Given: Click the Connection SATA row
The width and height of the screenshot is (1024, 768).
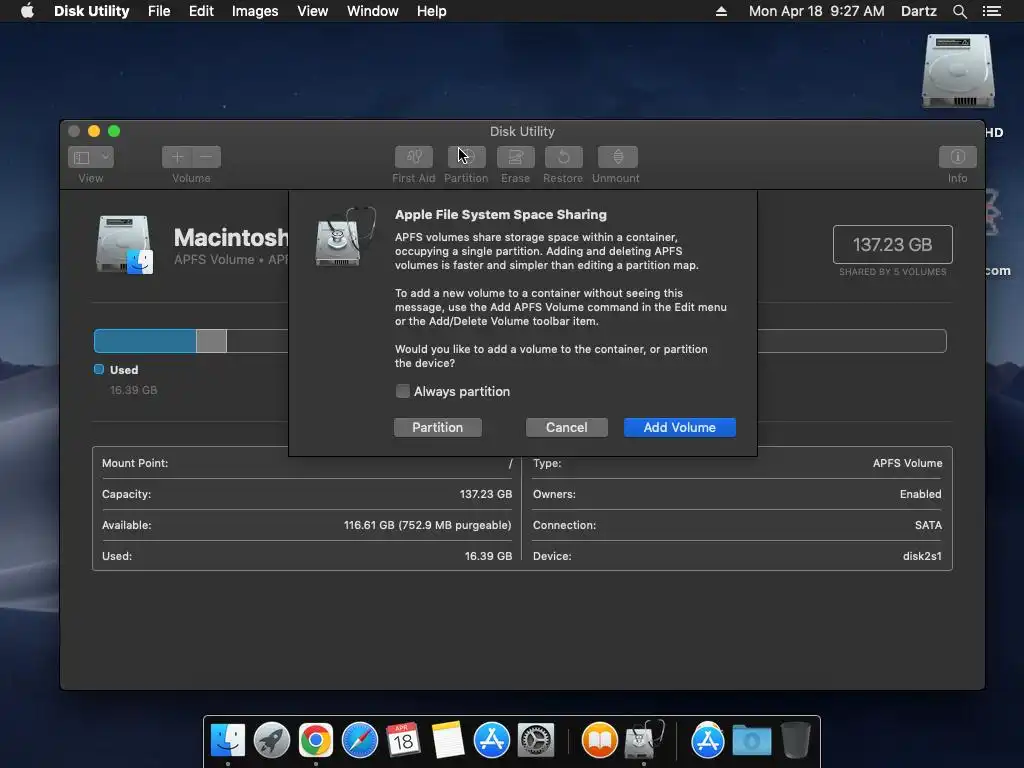Looking at the screenshot, I should [x=737, y=525].
